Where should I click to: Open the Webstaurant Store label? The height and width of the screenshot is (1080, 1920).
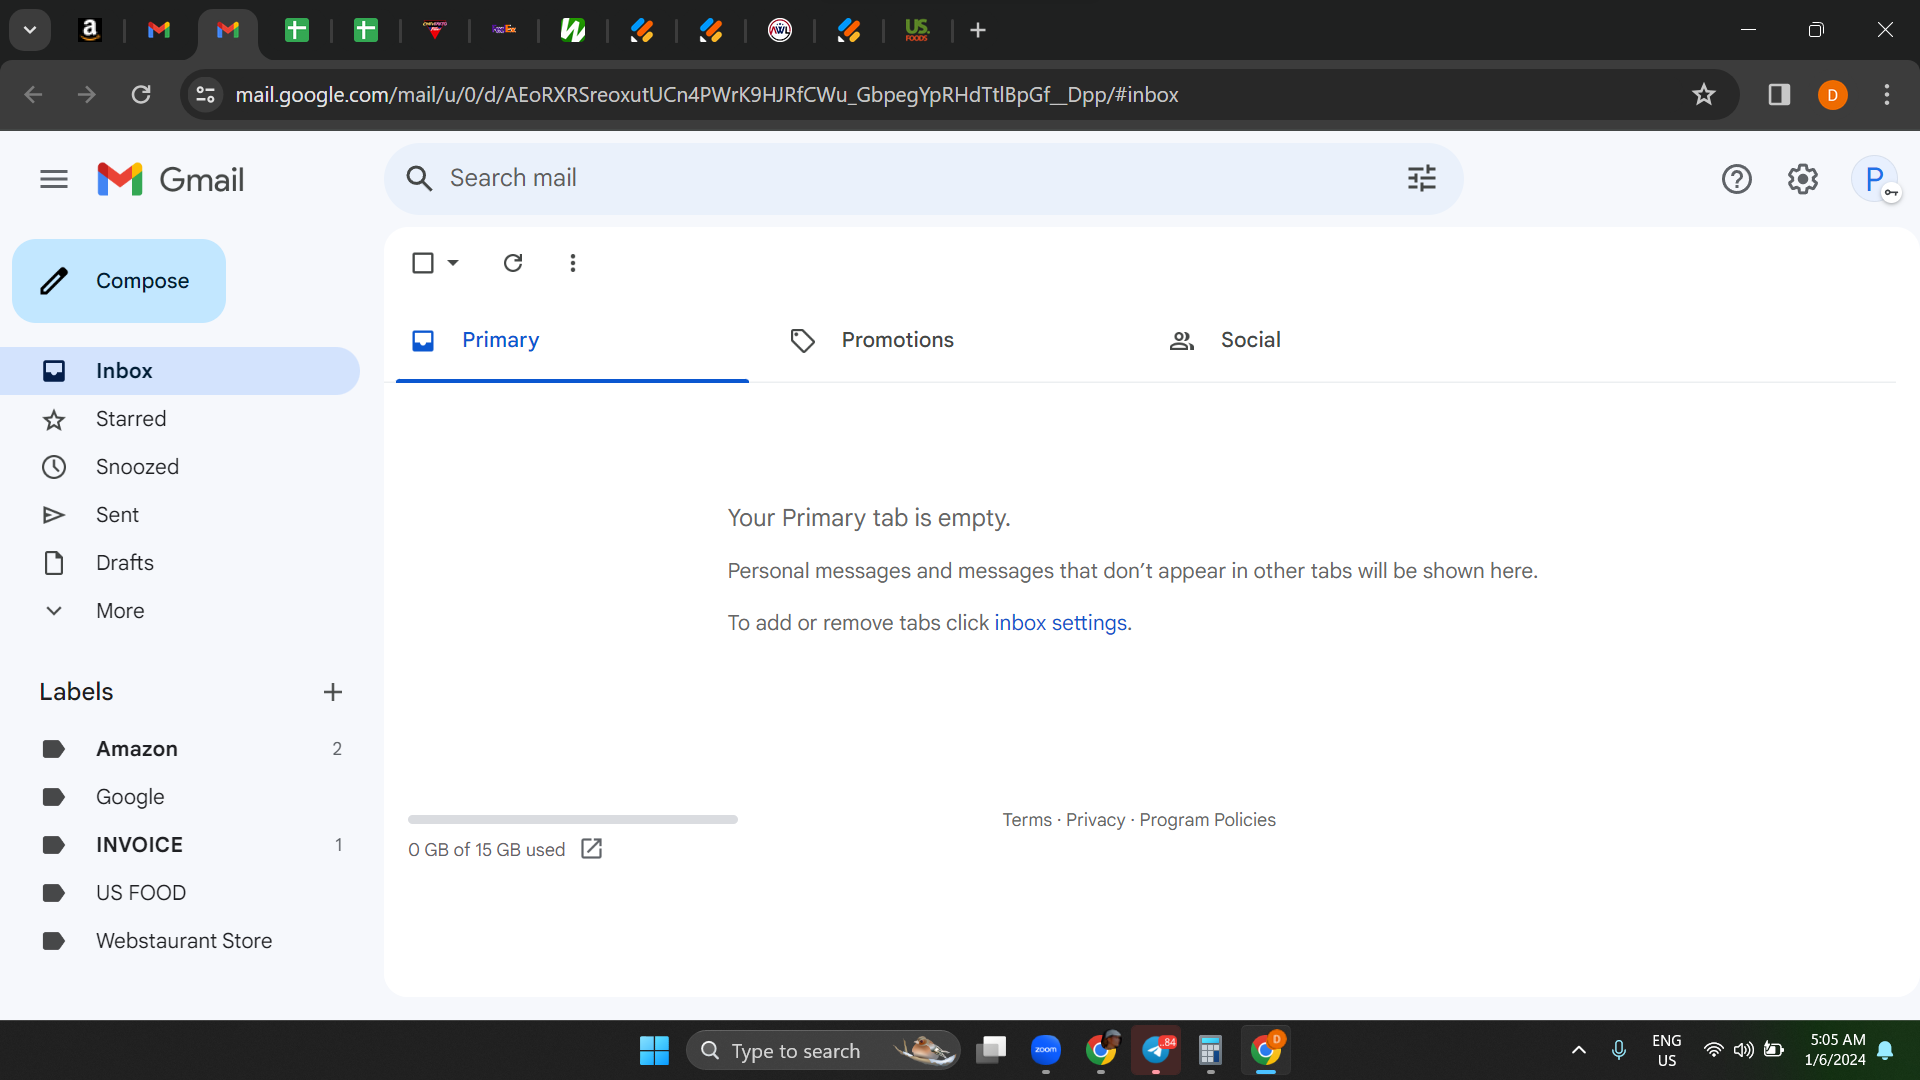(180, 941)
